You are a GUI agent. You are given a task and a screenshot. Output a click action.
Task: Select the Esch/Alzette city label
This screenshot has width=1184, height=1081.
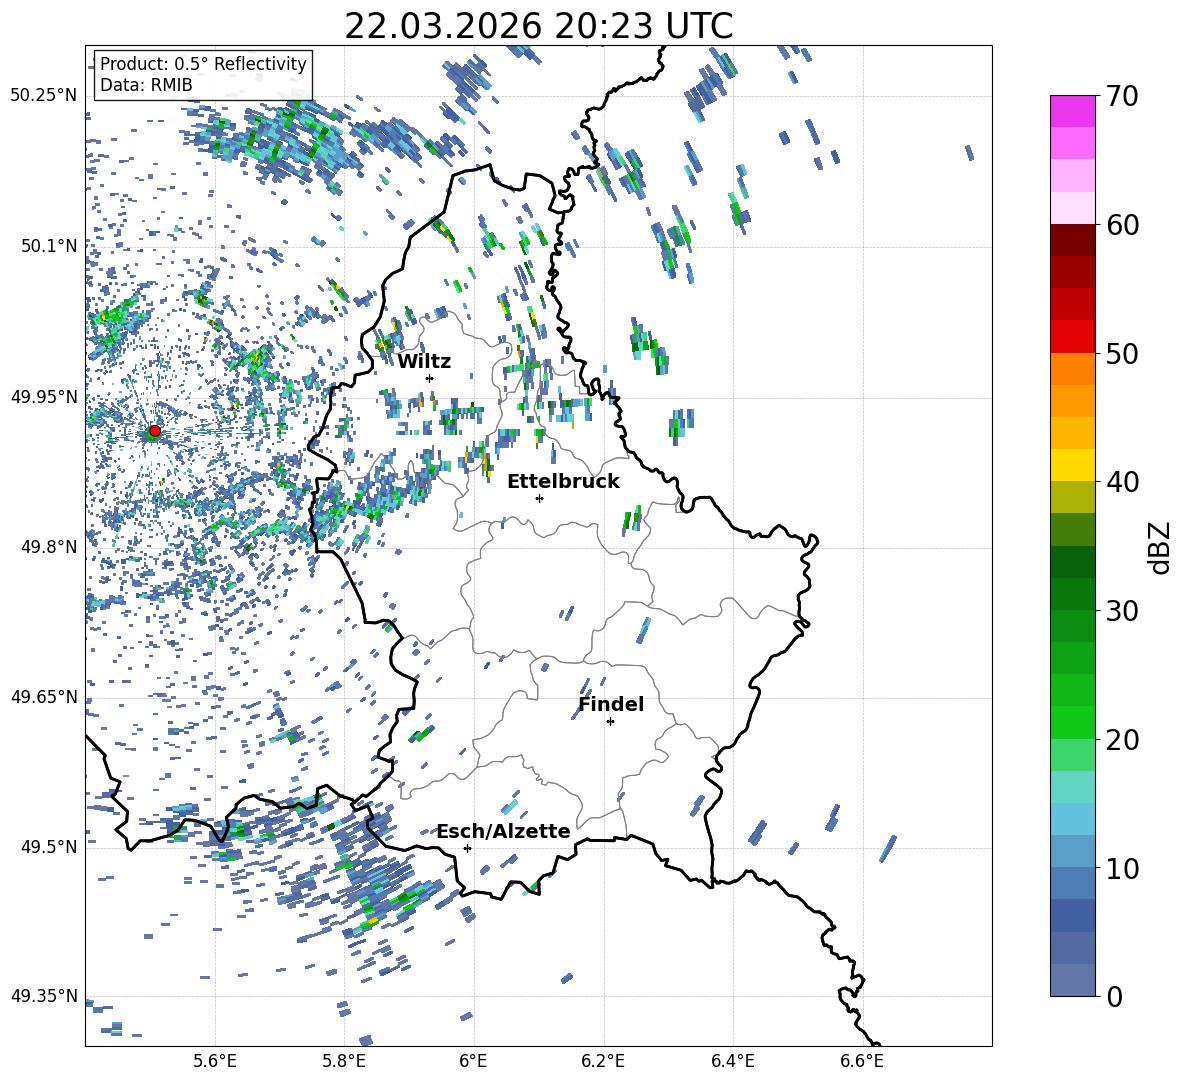coord(504,832)
